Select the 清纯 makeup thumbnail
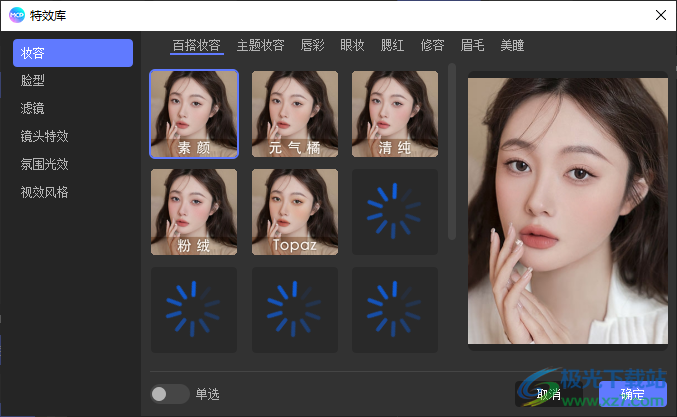This screenshot has width=677, height=417. (395, 114)
